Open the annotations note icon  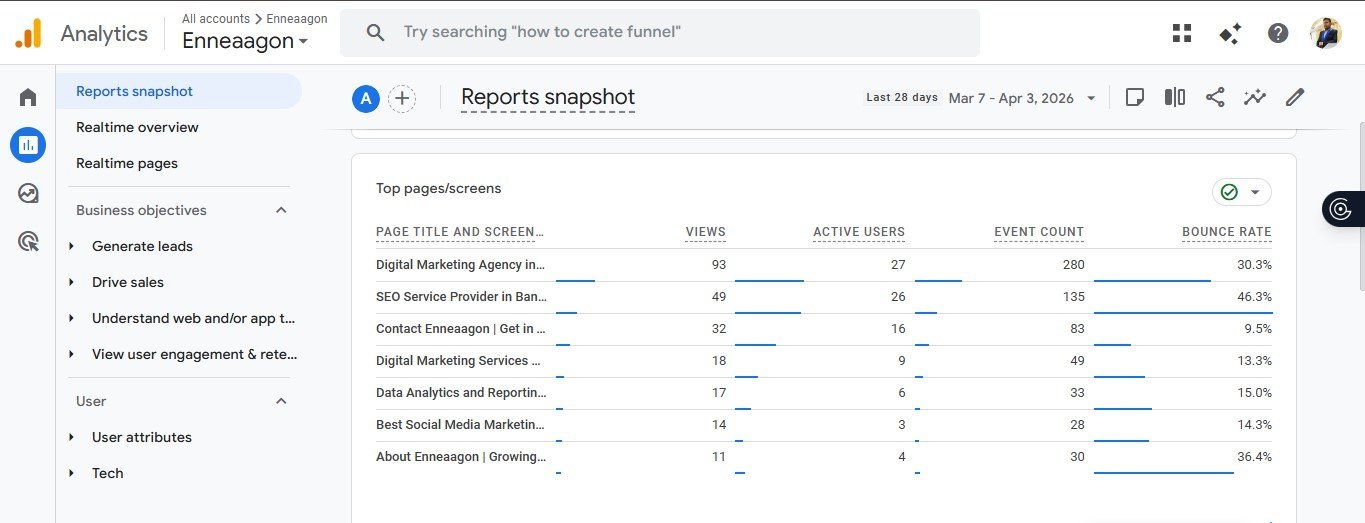1135,97
